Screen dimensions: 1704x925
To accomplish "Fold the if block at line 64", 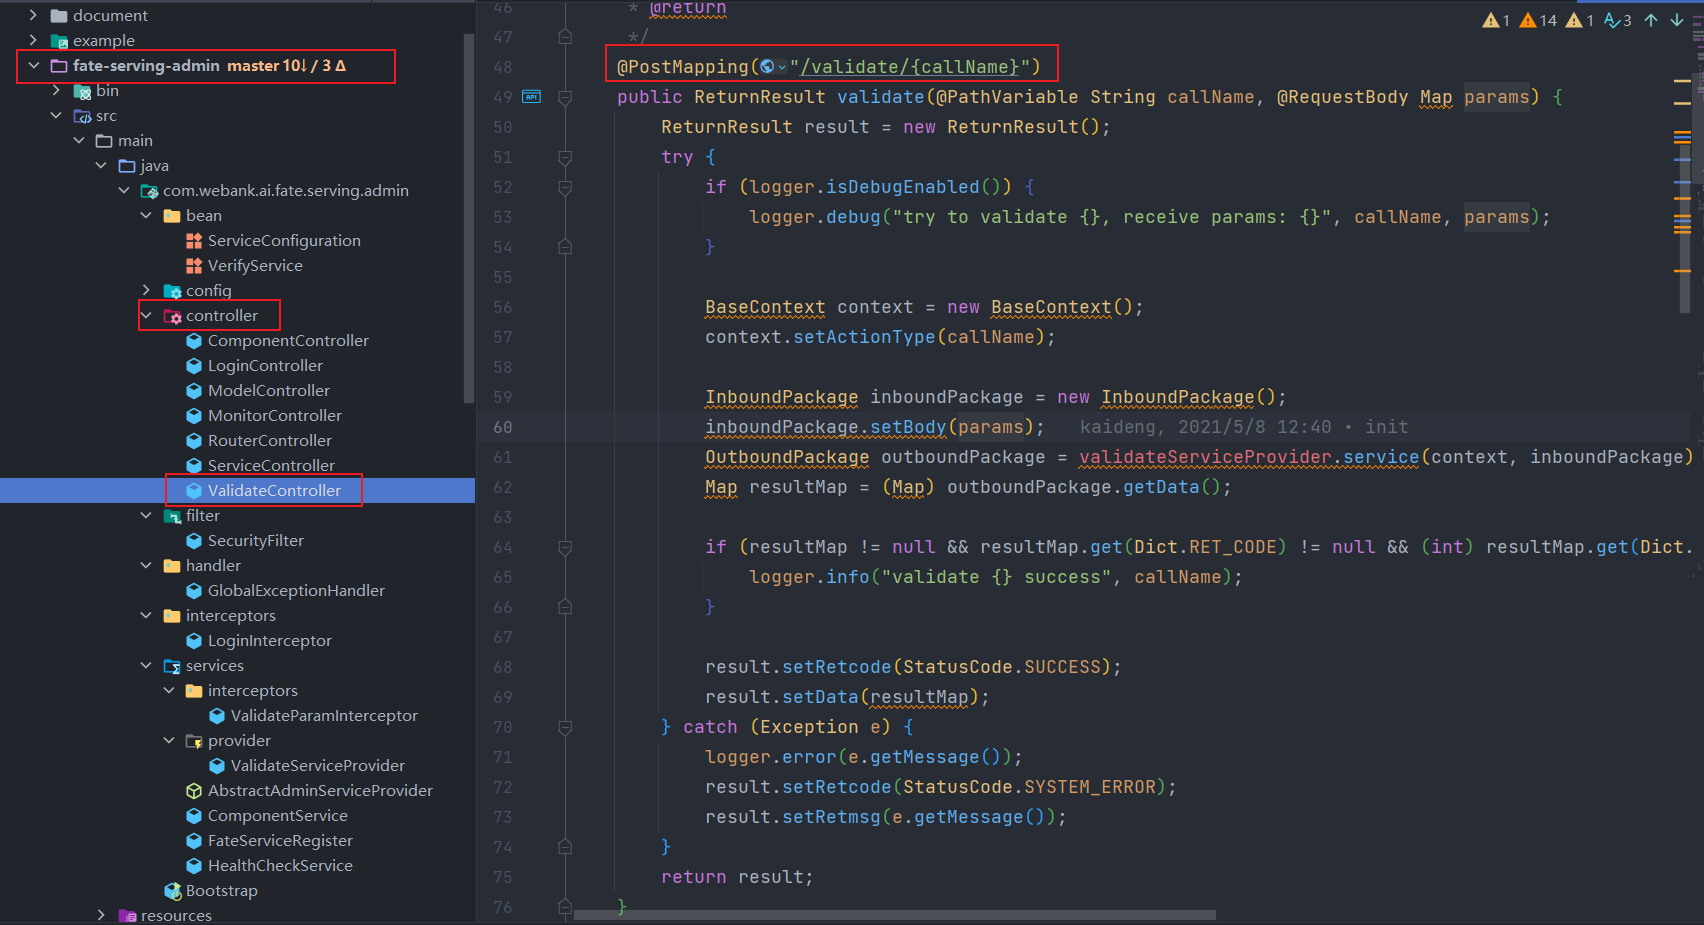I will (565, 547).
